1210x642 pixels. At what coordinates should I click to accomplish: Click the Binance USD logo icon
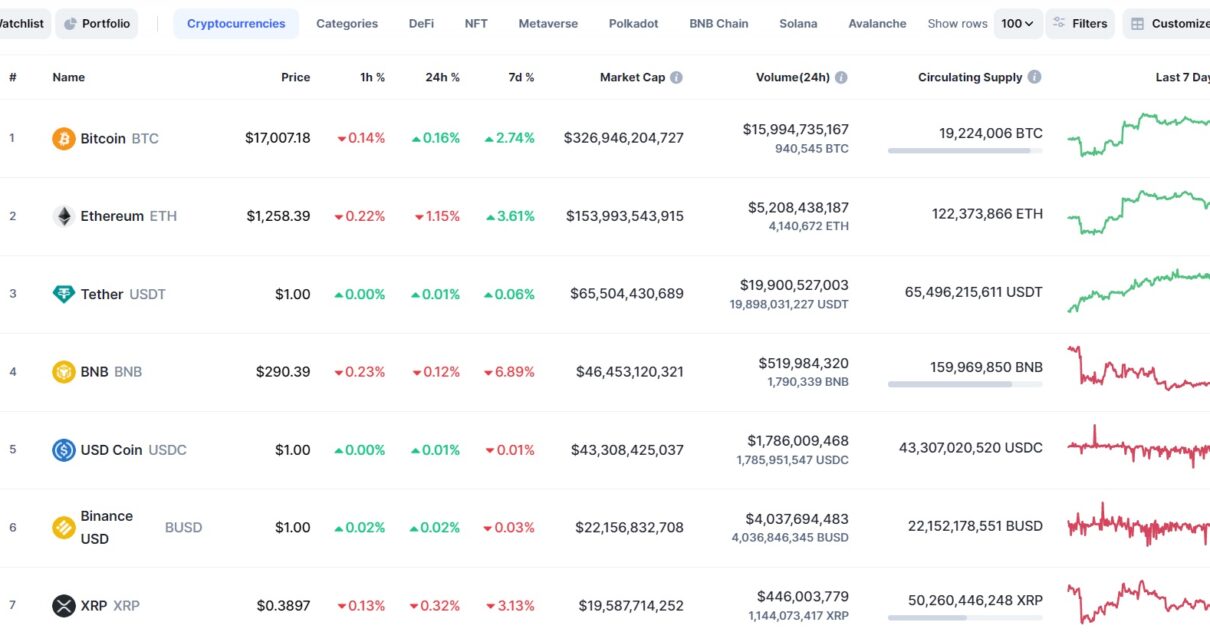pos(64,527)
